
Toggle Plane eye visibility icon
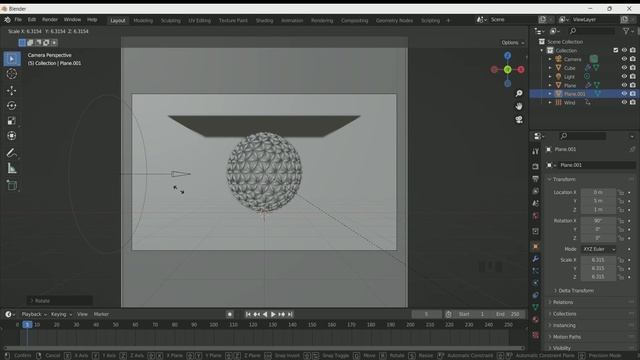click(x=624, y=85)
